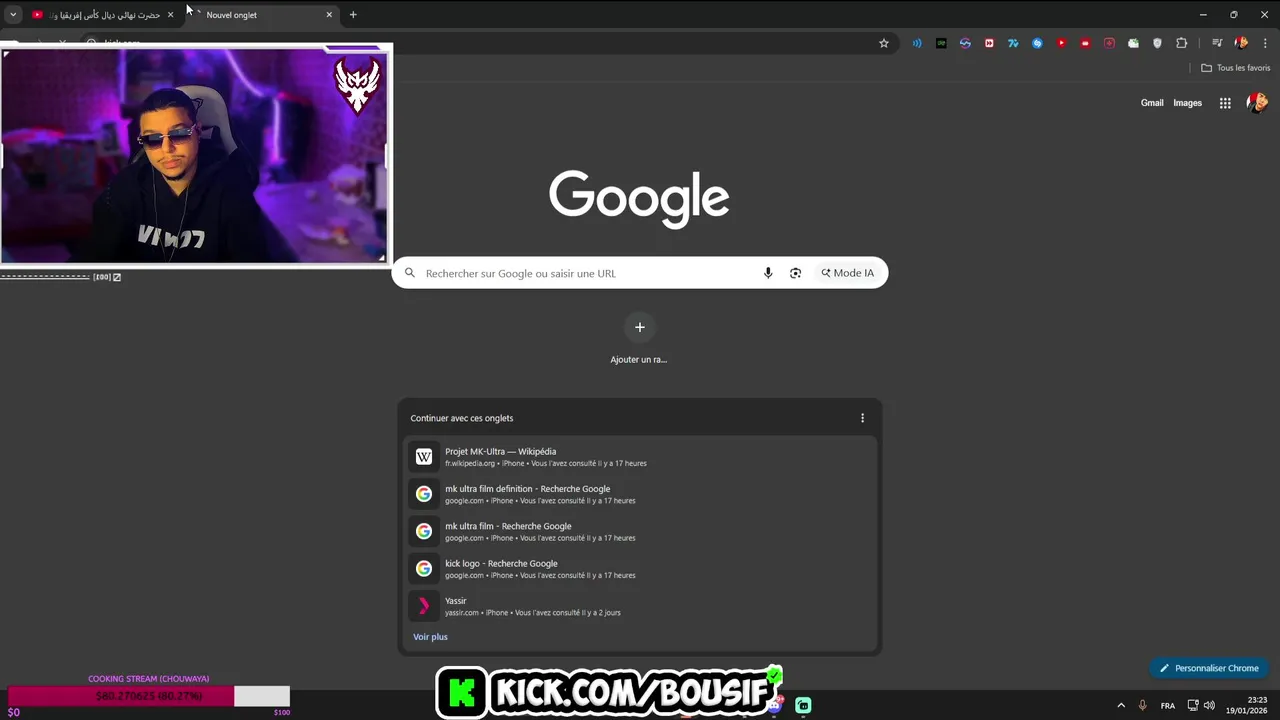Open the taskbar network icon
Image resolution: width=1280 pixels, height=720 pixels.
pyautogui.click(x=1193, y=705)
